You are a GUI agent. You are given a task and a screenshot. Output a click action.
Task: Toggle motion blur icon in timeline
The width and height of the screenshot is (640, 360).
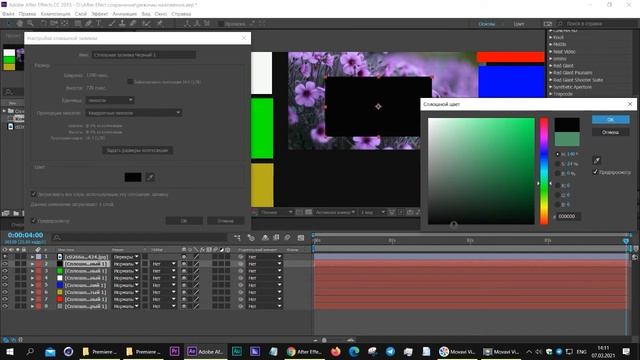pyautogui.click(x=287, y=237)
